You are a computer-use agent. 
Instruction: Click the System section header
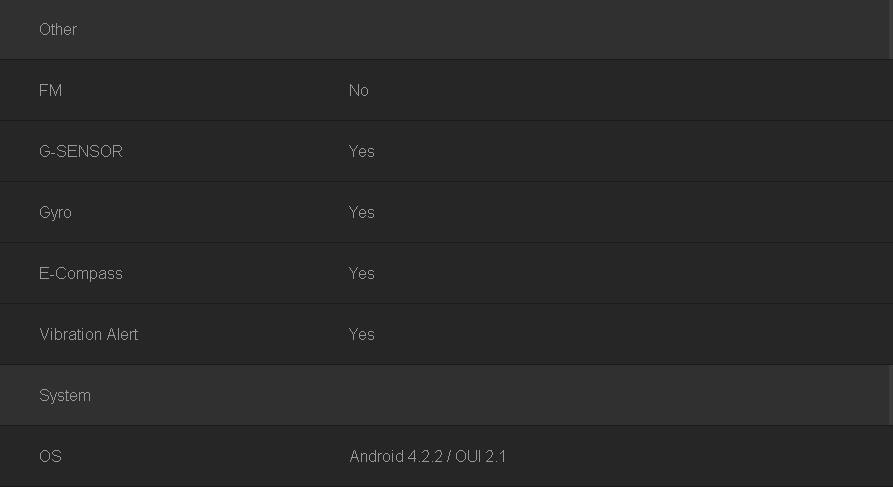point(65,396)
